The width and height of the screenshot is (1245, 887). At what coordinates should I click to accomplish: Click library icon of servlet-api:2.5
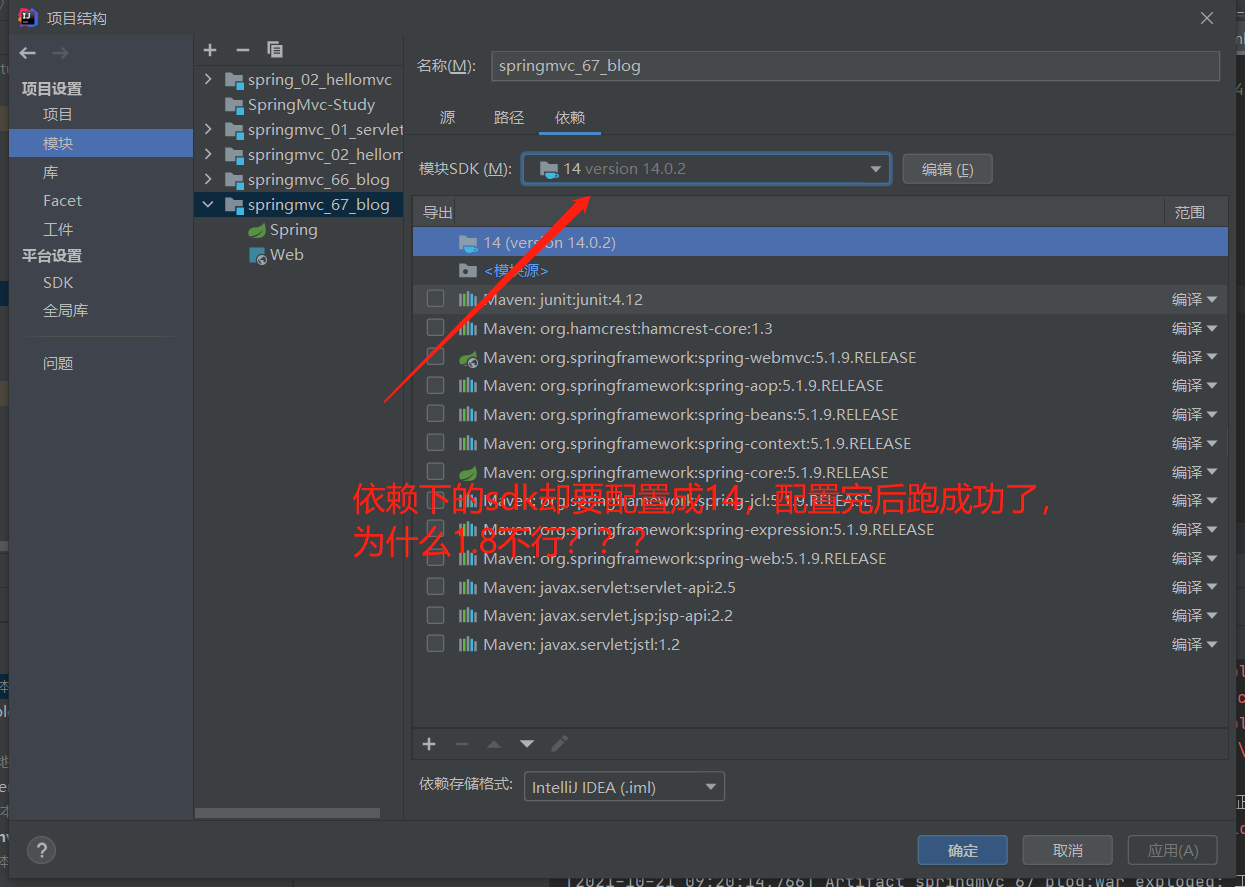pos(467,587)
